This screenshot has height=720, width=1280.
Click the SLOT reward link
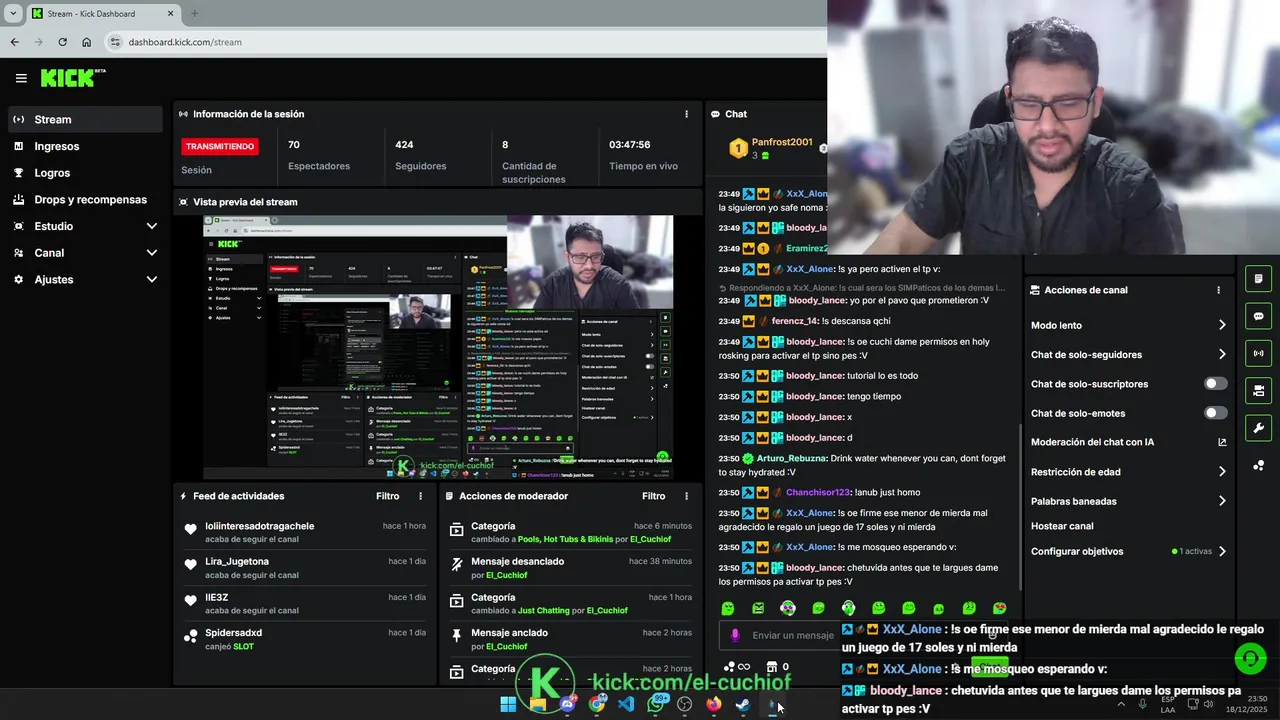[243, 646]
